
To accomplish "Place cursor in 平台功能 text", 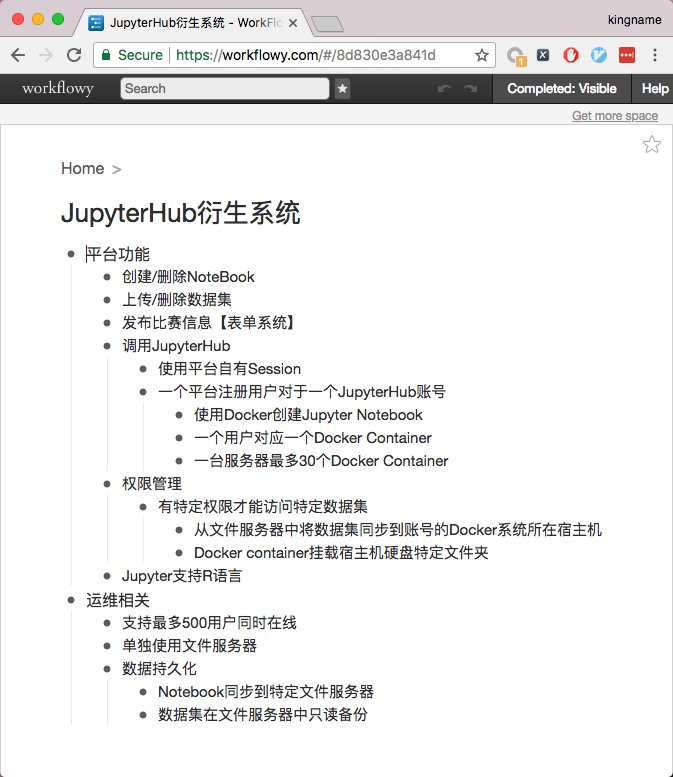I will (x=118, y=254).
